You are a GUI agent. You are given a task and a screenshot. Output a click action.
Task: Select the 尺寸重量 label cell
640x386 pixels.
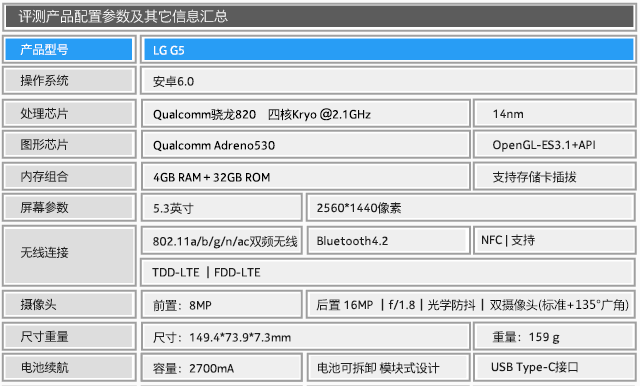[x=69, y=337]
